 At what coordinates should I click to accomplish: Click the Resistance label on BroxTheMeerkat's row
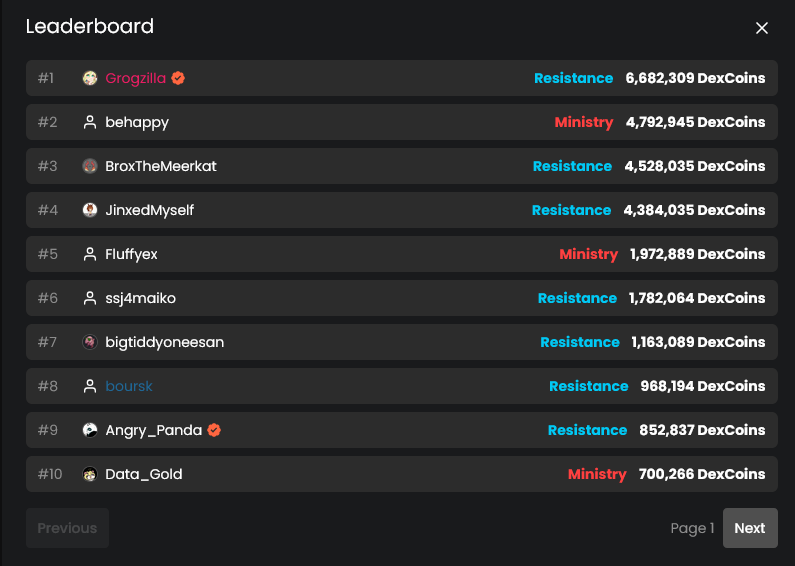click(x=572, y=166)
